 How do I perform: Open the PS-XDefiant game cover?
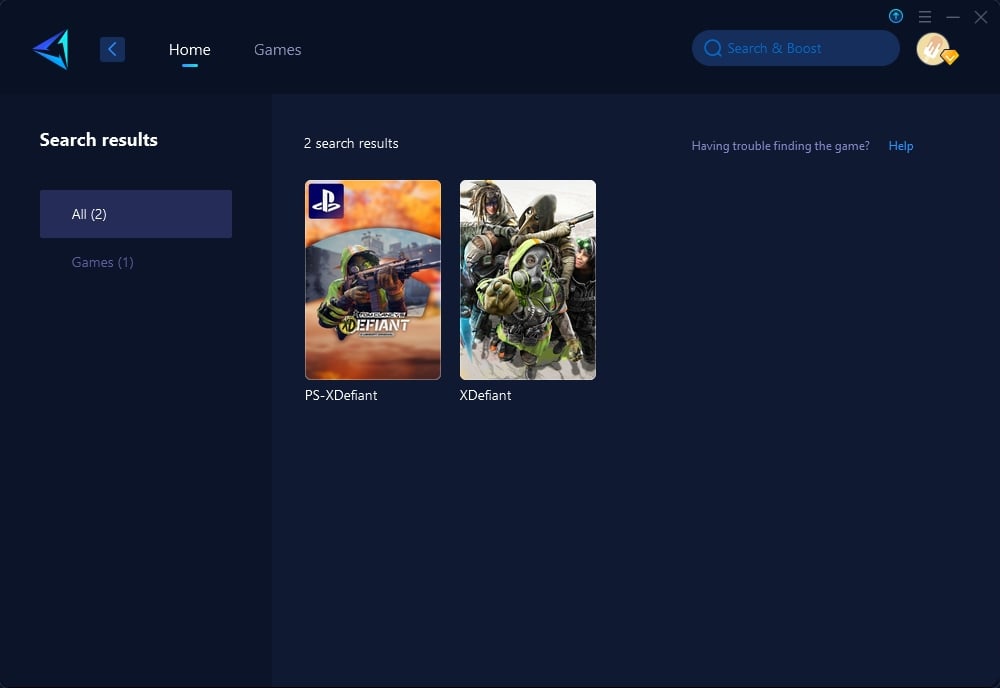[373, 279]
